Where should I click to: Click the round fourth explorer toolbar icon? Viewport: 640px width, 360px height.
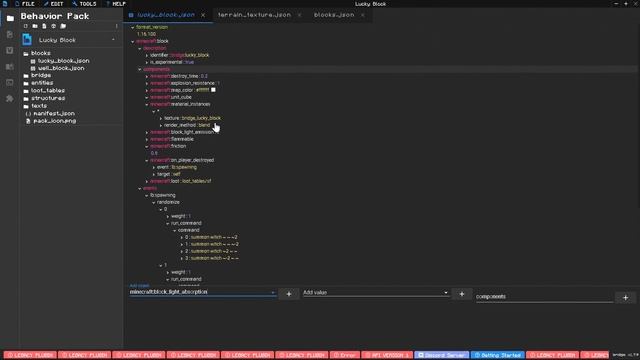point(53,26)
